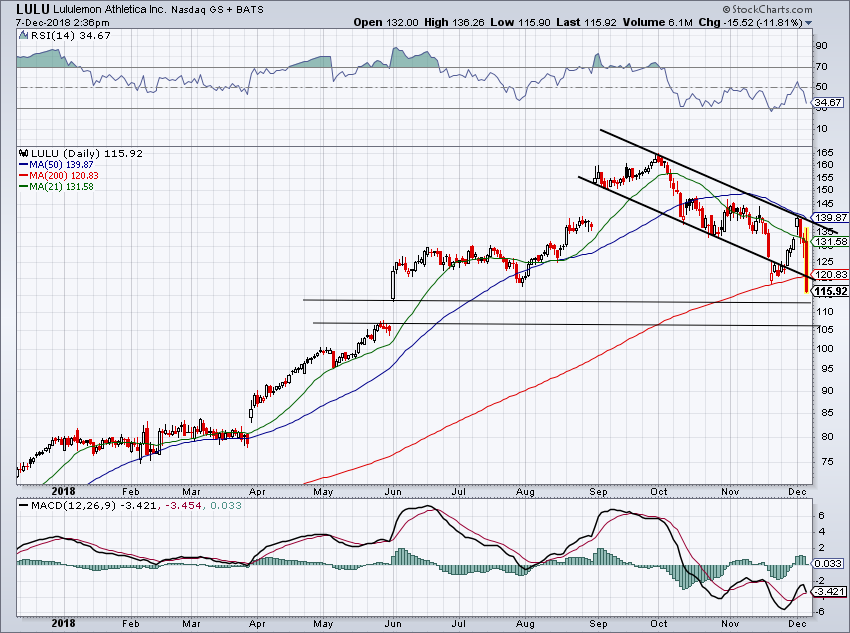Click the 131.58 MA21 price tag

pyautogui.click(x=831, y=242)
